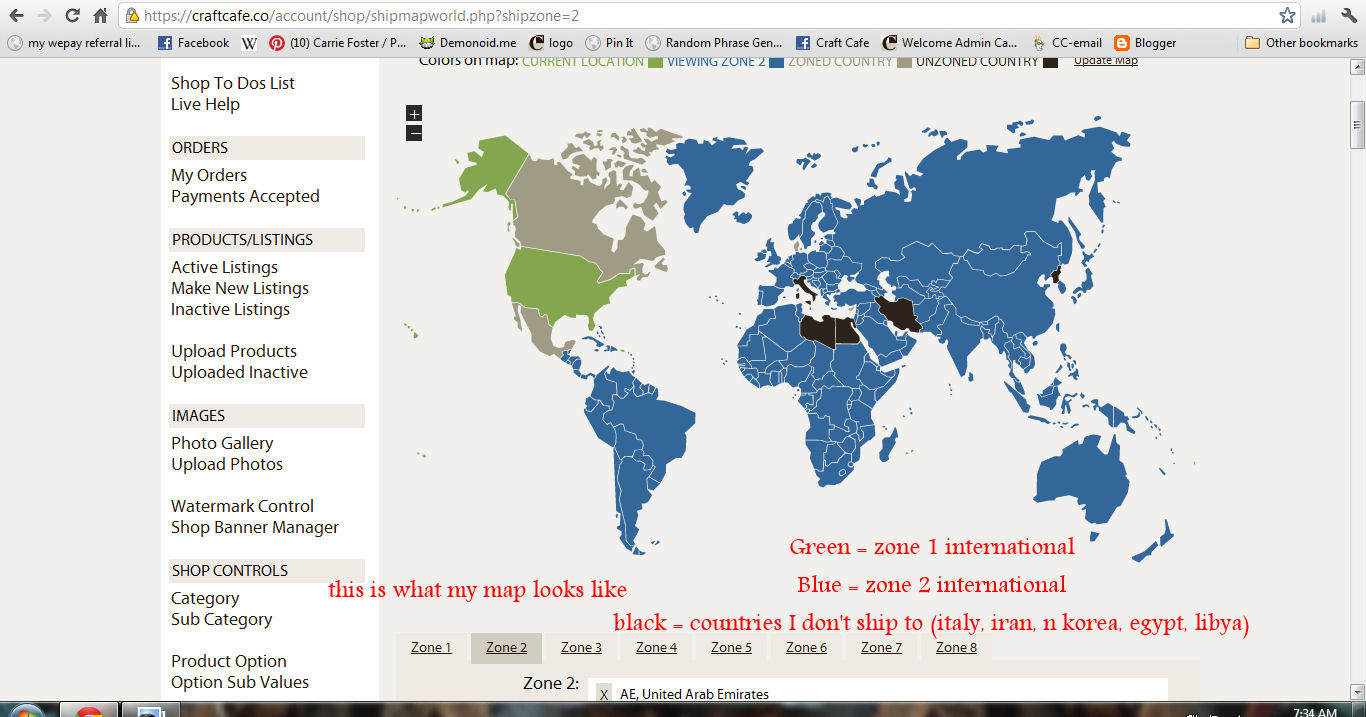Click the blue Viewing Zone 2 legend swatch

click(776, 62)
